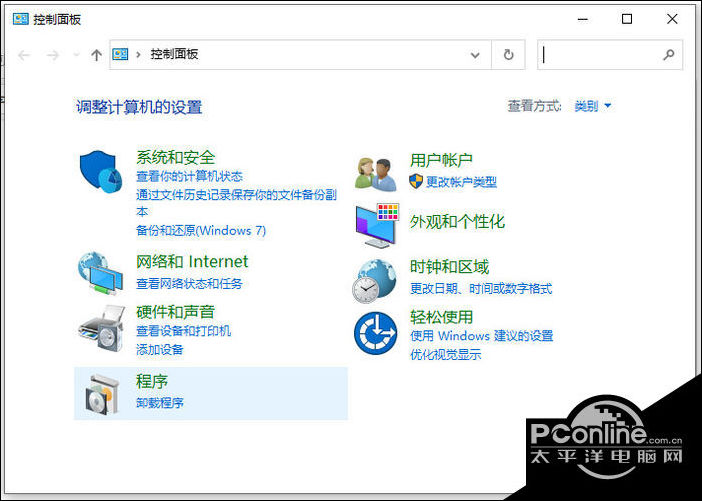Viewport: 702px width, 501px height.
Task: Open the 系统和安全 category
Action: 176,157
